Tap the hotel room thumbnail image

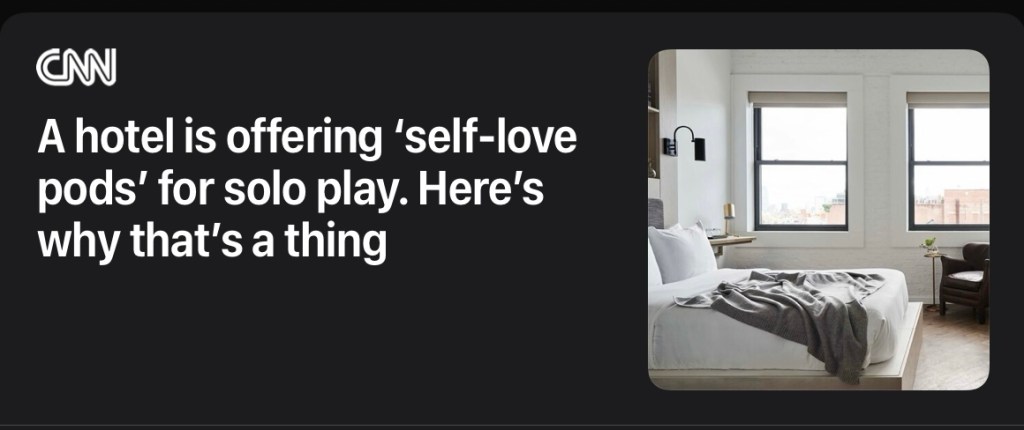(x=818, y=220)
